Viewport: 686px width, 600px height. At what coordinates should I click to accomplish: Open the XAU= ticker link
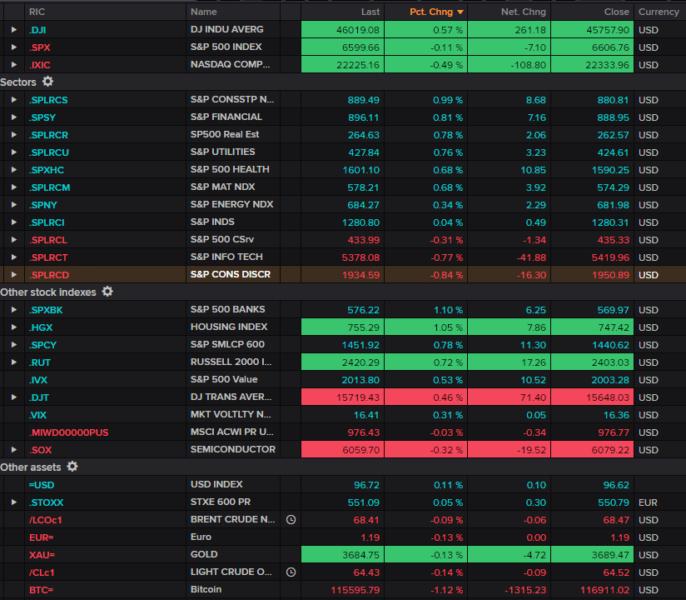pyautogui.click(x=42, y=555)
